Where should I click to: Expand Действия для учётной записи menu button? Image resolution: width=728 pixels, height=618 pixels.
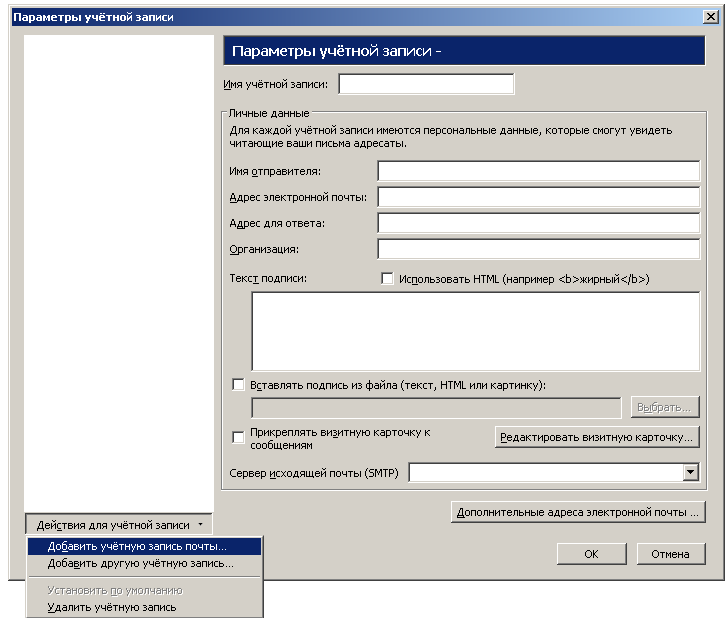point(119,525)
